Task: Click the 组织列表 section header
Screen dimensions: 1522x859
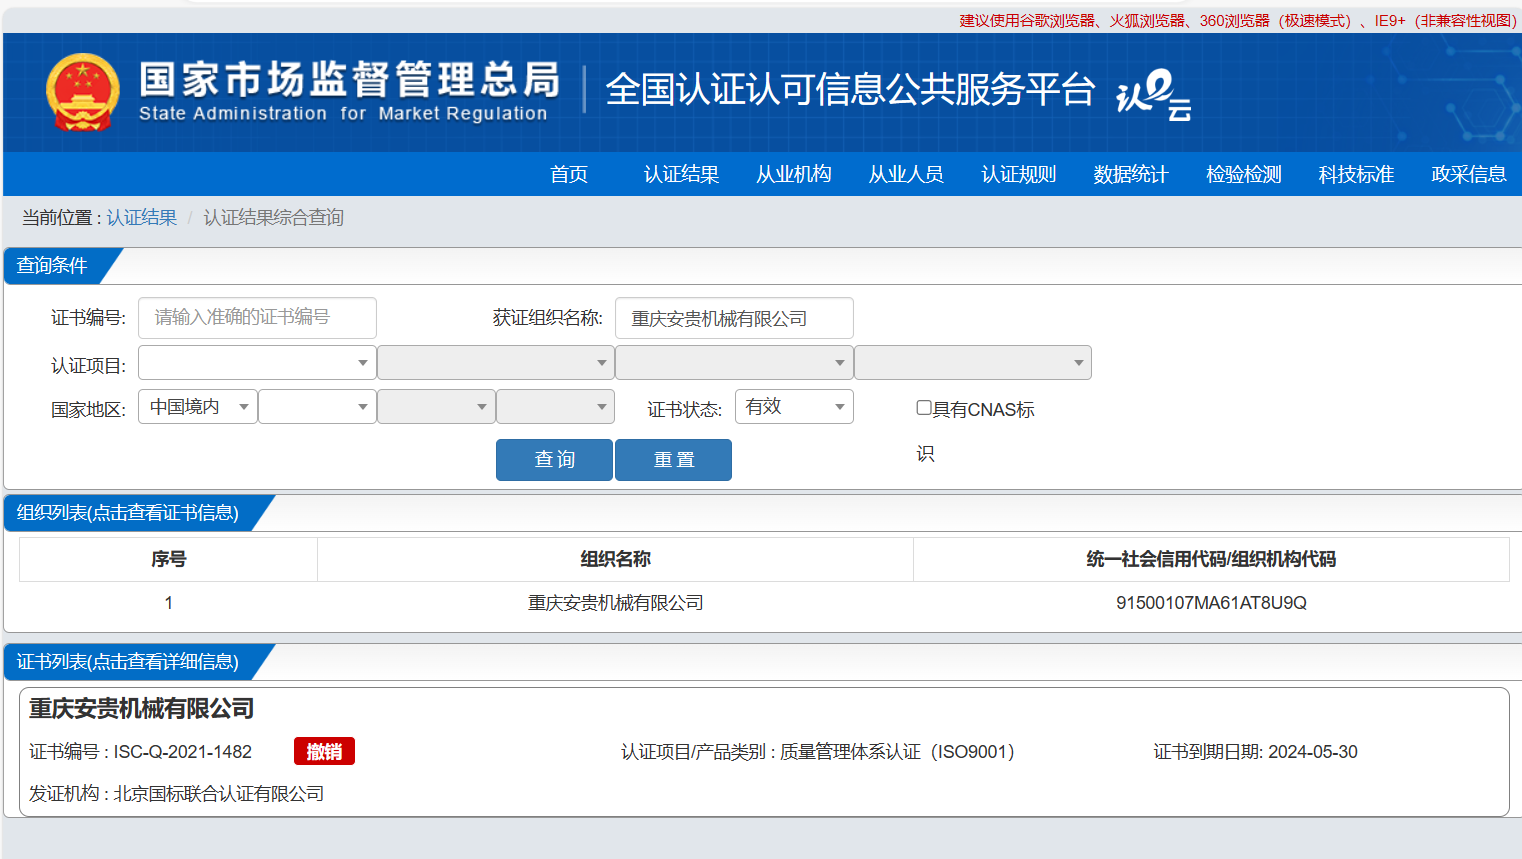Action: point(127,513)
